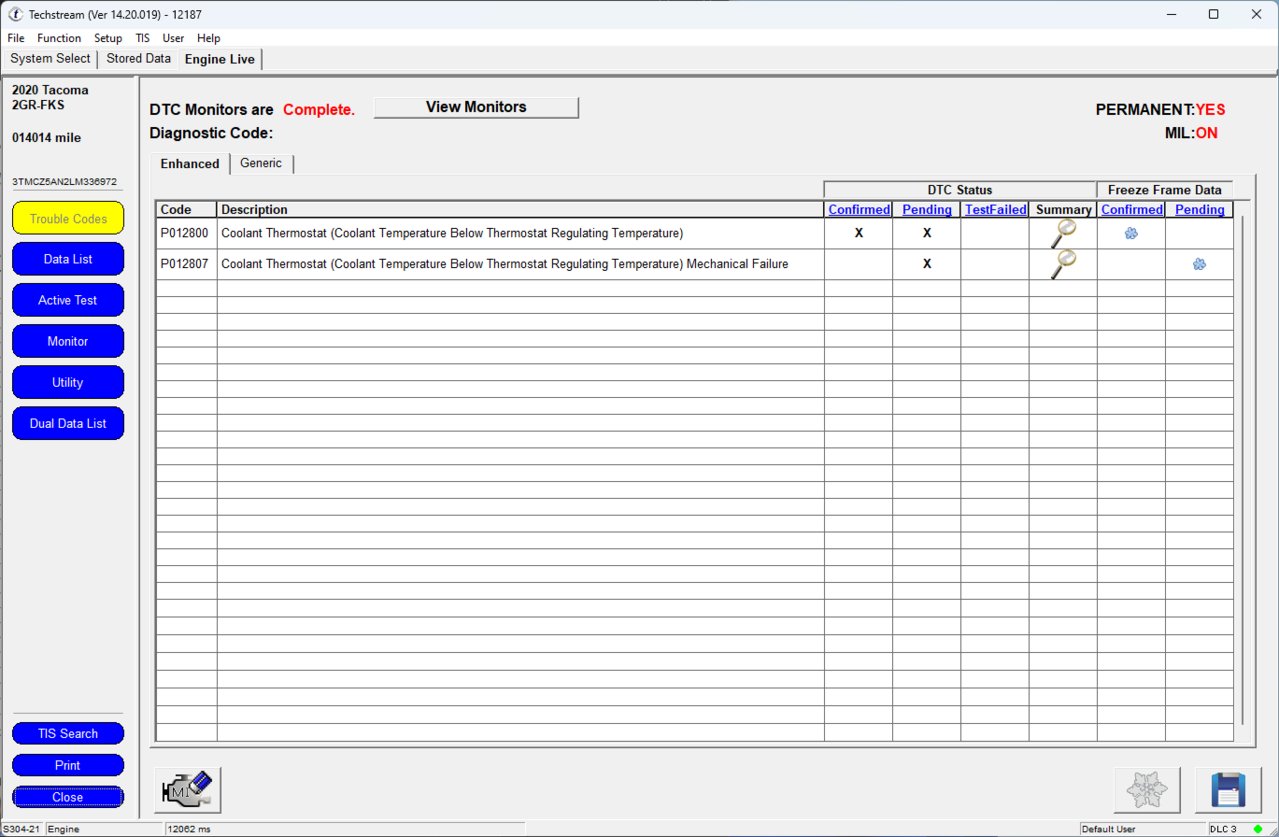
Task: Open the File menu
Action: coord(16,38)
